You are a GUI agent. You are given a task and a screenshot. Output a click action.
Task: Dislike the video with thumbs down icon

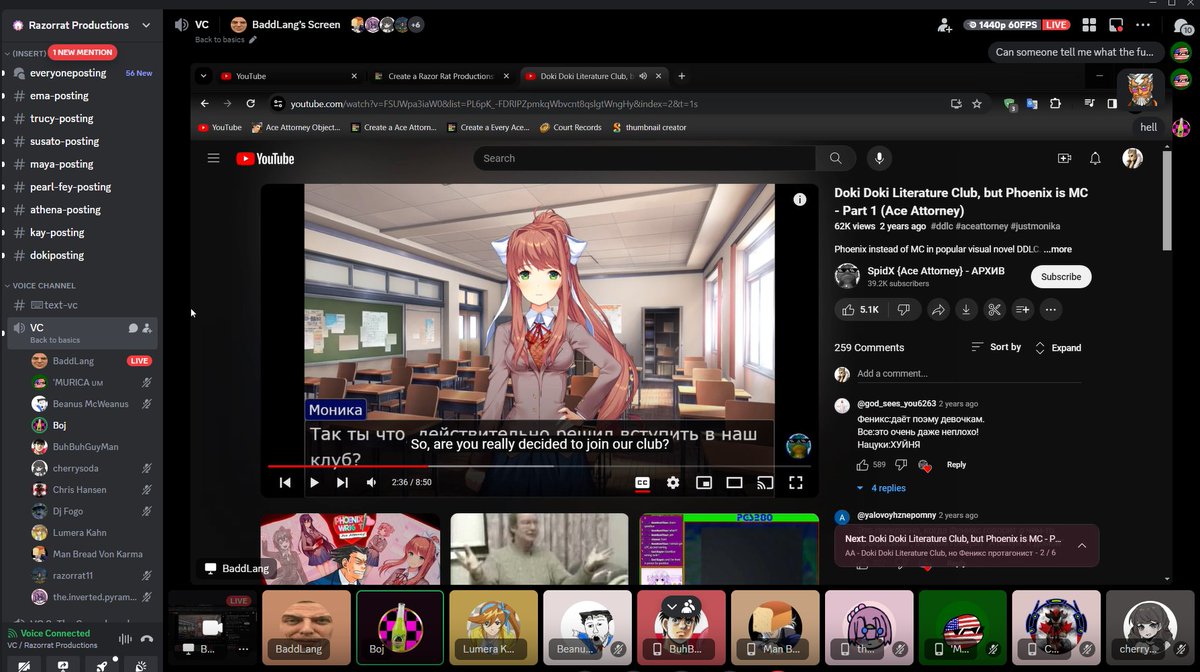point(903,310)
